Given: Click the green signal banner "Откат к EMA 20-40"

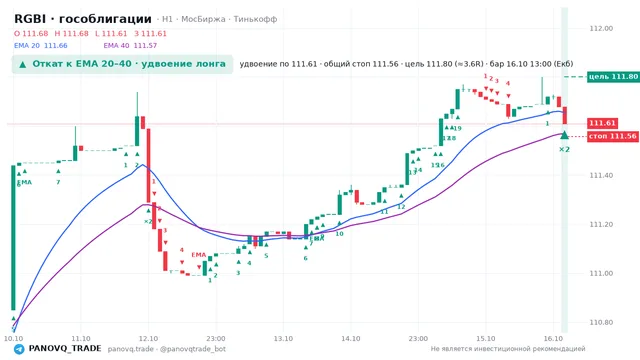Looking at the screenshot, I should 122,64.
